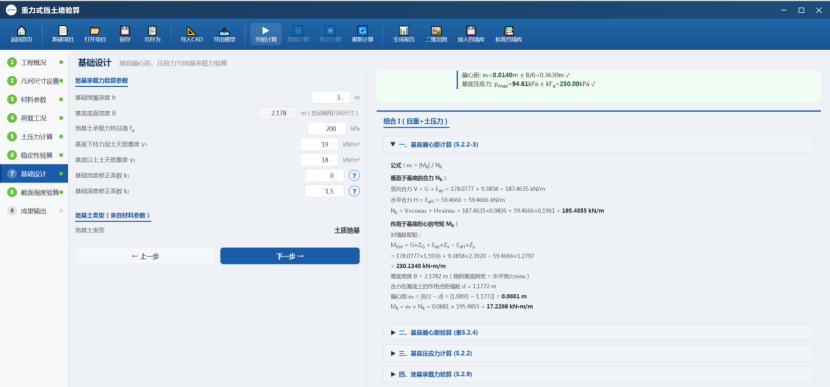Click help icon beside 基础深度修正系数 k₂
Viewport: 830px width, 387px height.
pos(355,191)
